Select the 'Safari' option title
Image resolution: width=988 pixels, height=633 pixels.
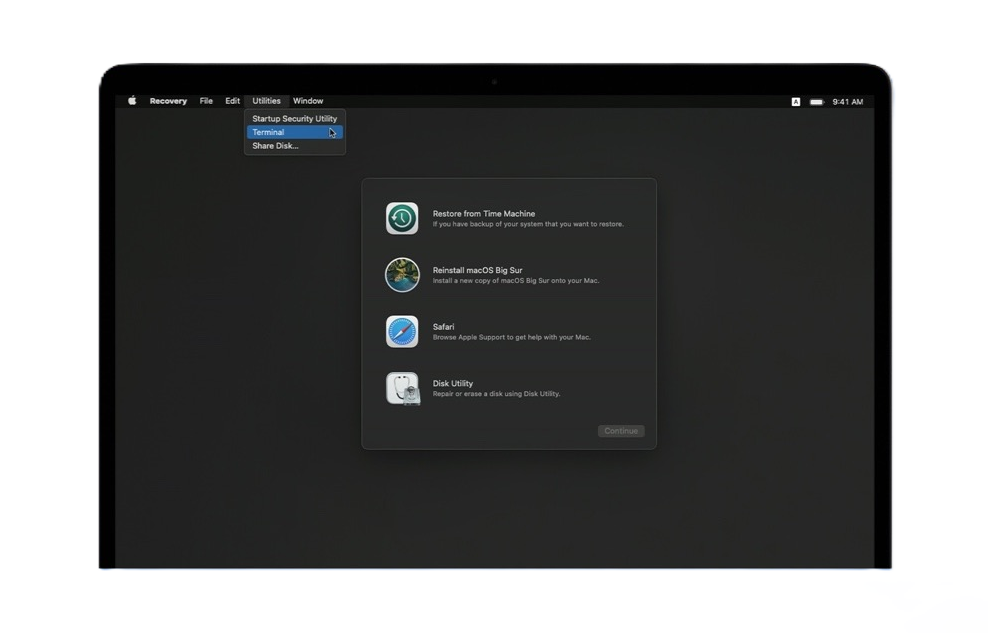(443, 327)
